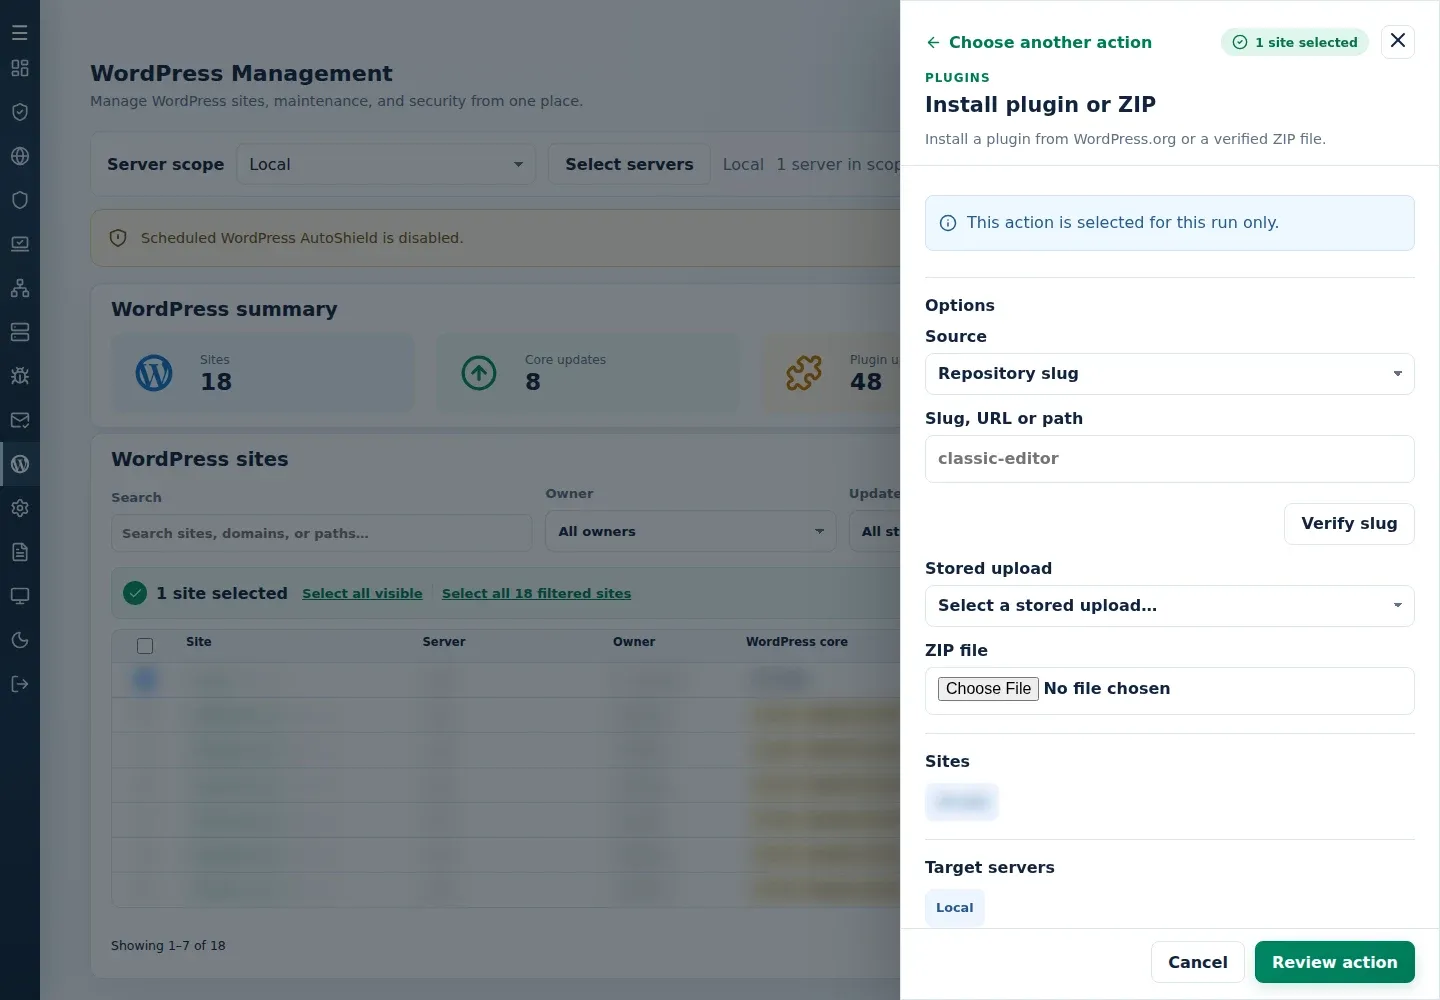The width and height of the screenshot is (1440, 1000).
Task: Click the shield-check icon in sidebar
Action: click(x=20, y=112)
